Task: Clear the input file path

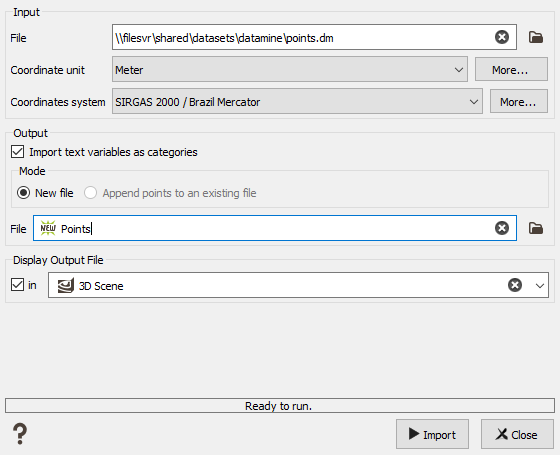Action: point(501,37)
